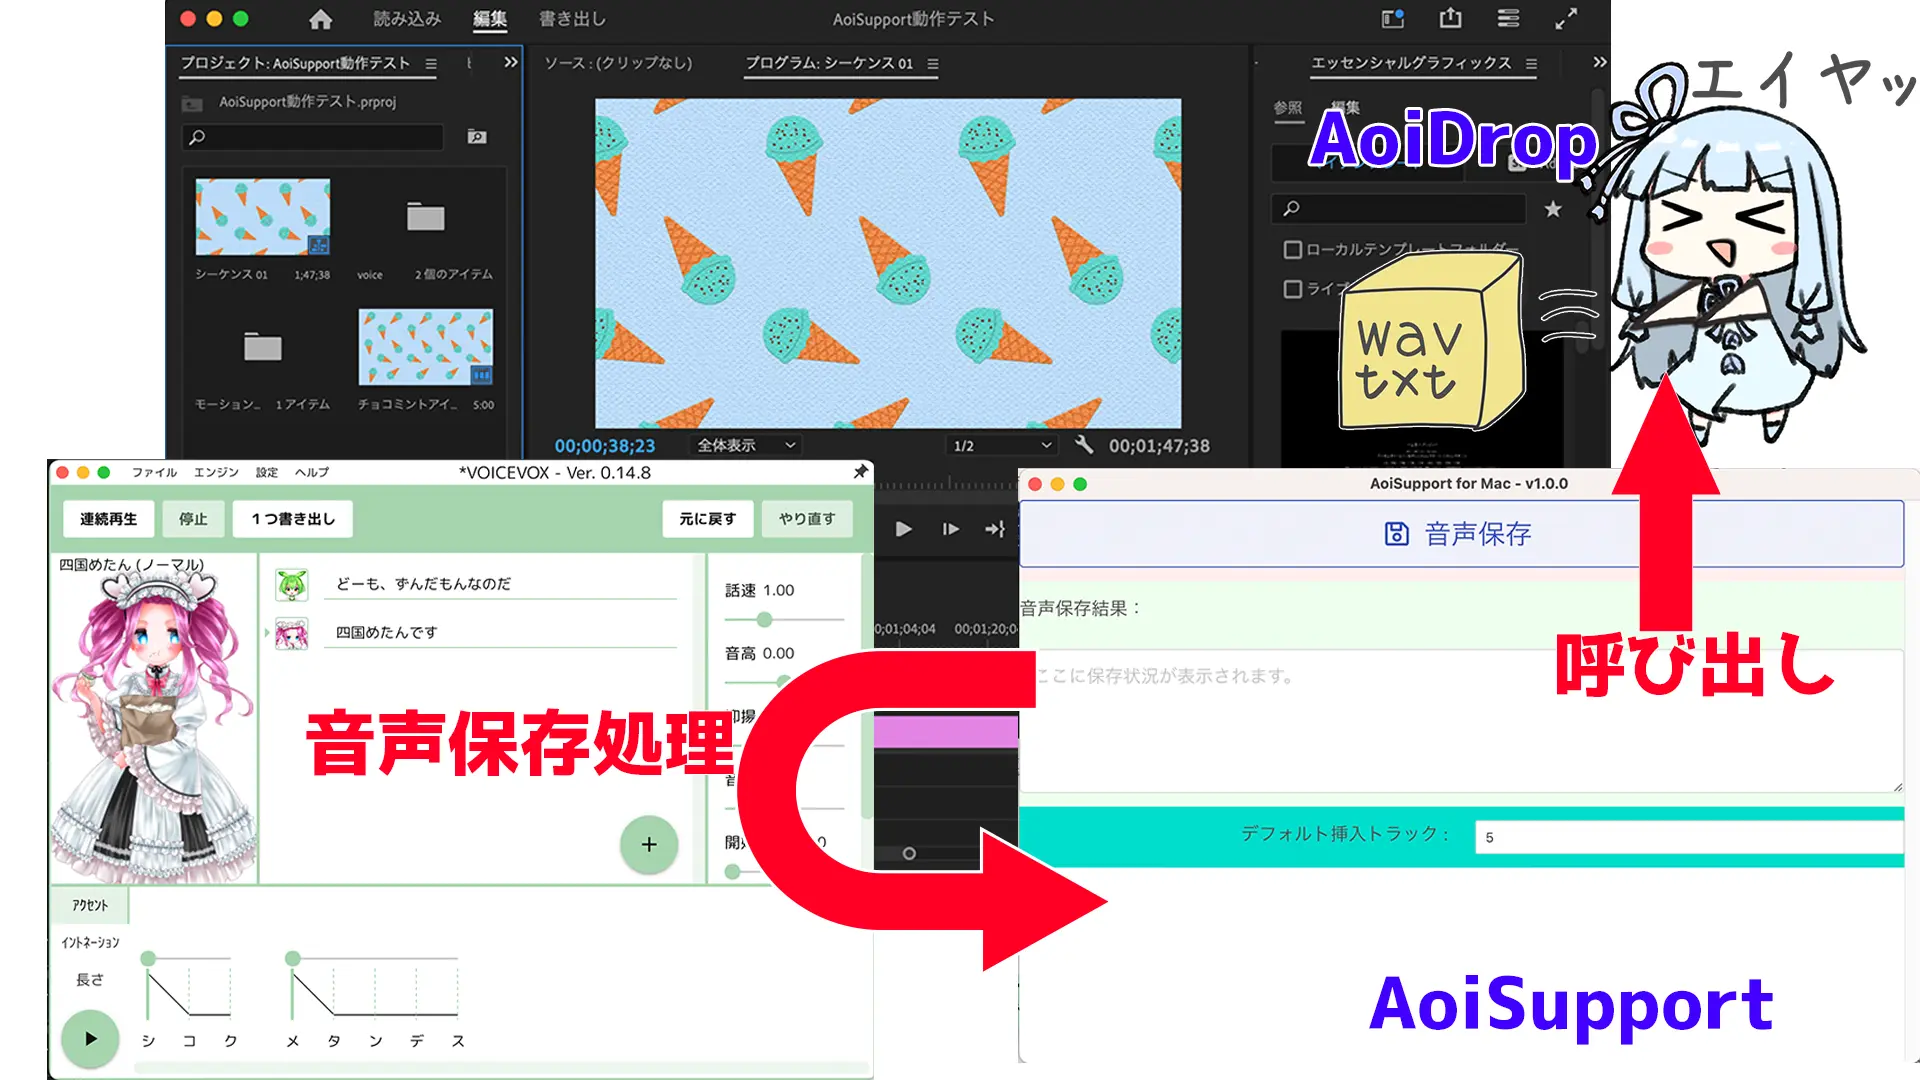
Task: Click the favorites star icon
Action: [x=1552, y=209]
